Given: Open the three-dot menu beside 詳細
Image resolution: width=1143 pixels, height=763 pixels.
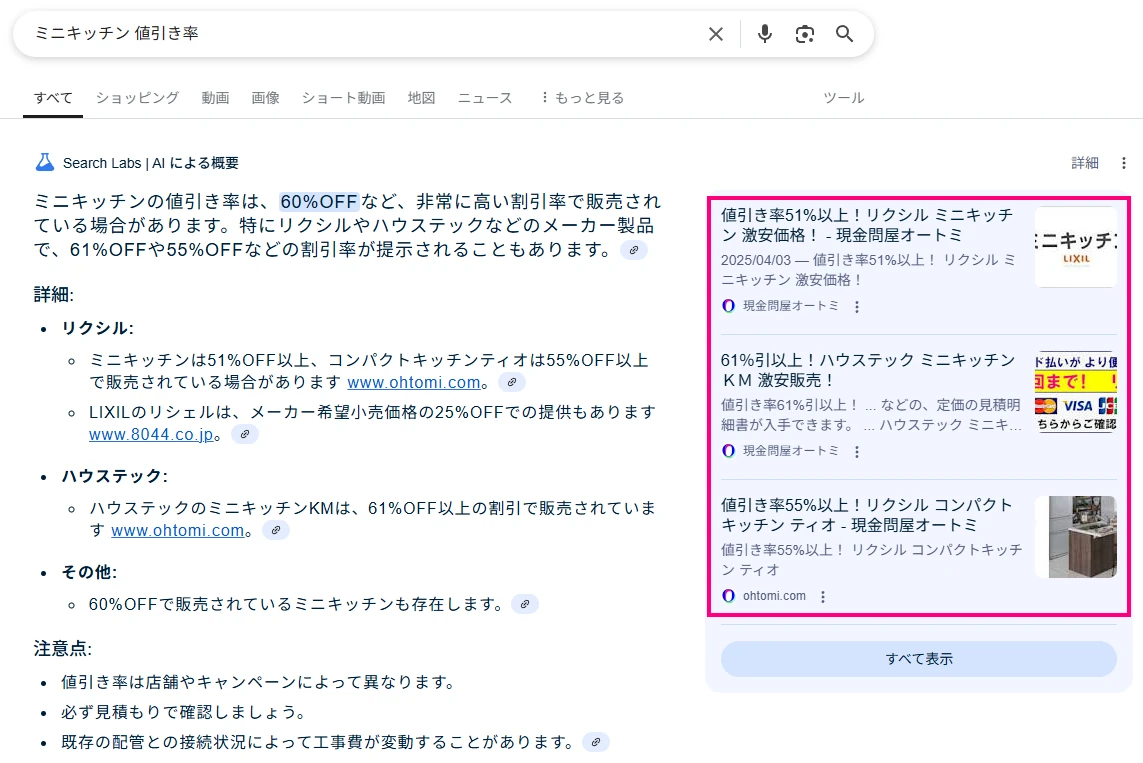Looking at the screenshot, I should 1123,163.
